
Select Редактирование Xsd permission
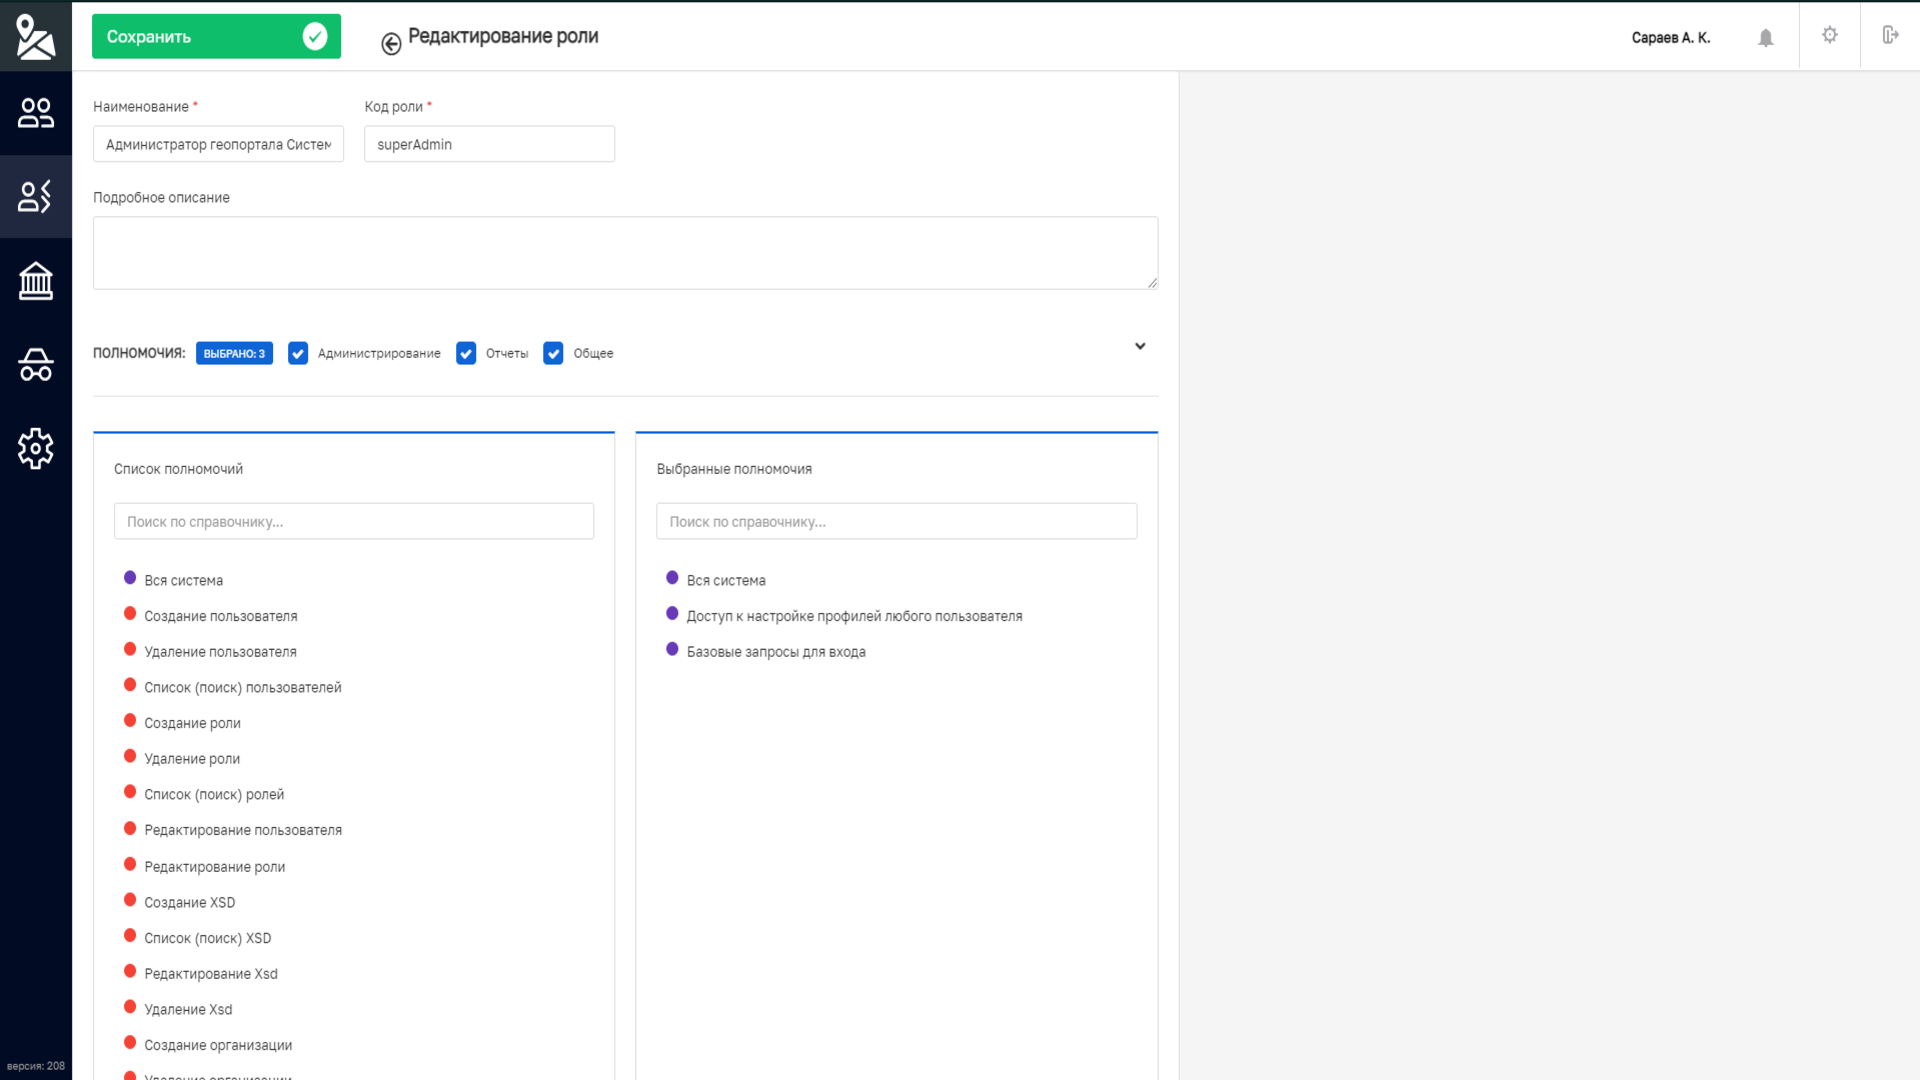(211, 974)
